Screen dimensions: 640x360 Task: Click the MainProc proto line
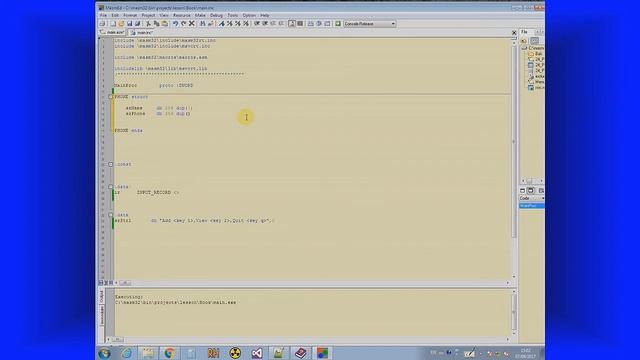pos(153,86)
